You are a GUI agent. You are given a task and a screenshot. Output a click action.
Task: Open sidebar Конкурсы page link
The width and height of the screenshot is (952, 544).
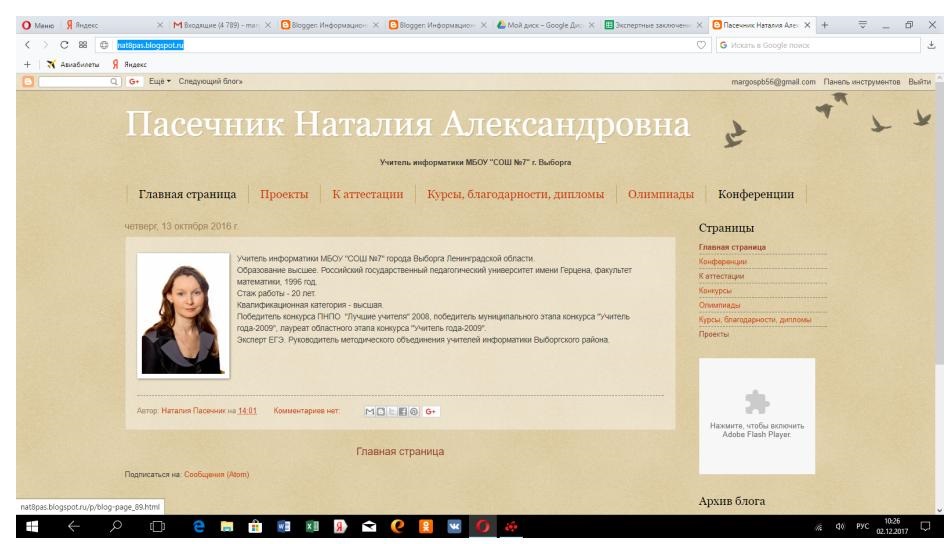(x=715, y=291)
